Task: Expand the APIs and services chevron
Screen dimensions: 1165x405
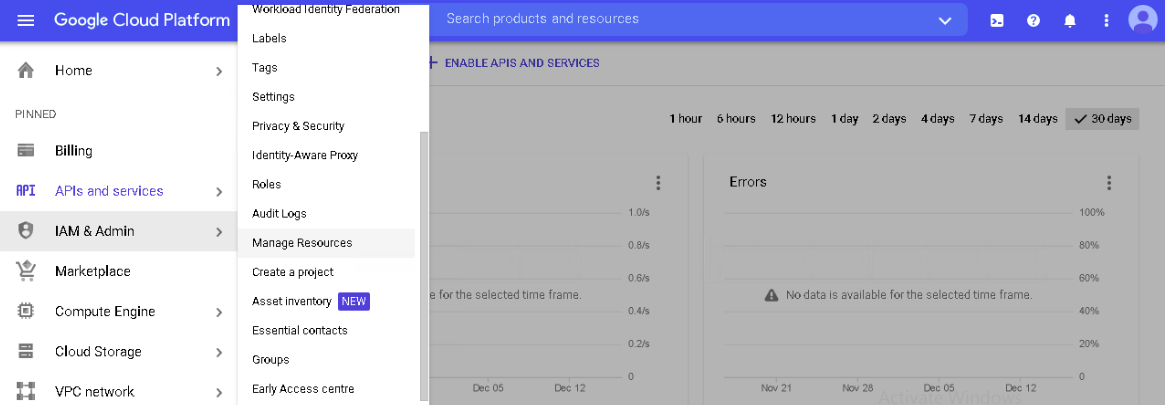Action: coord(219,192)
